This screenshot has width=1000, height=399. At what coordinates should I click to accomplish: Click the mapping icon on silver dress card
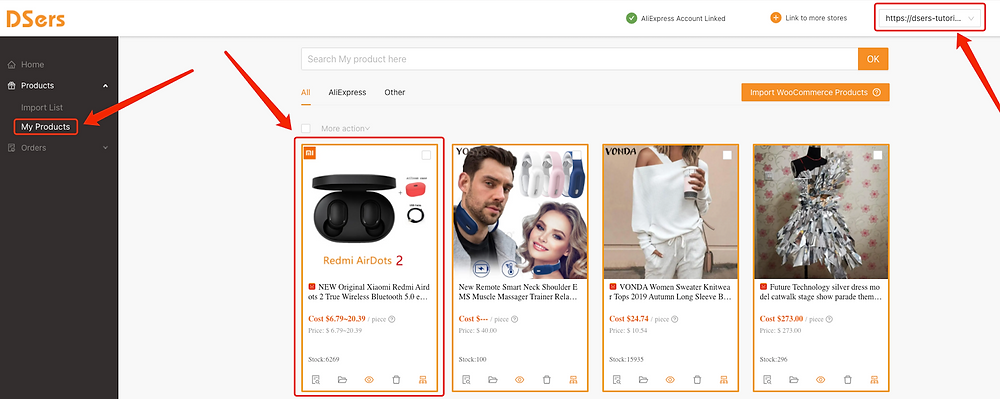(x=874, y=379)
